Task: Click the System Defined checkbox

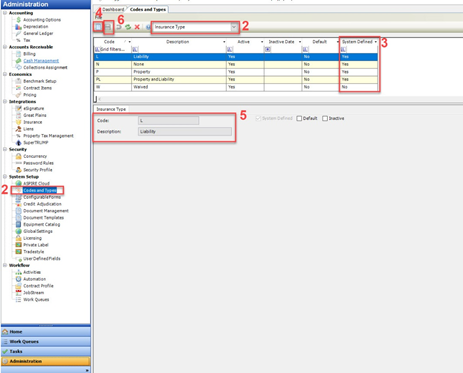Action: pos(258,118)
